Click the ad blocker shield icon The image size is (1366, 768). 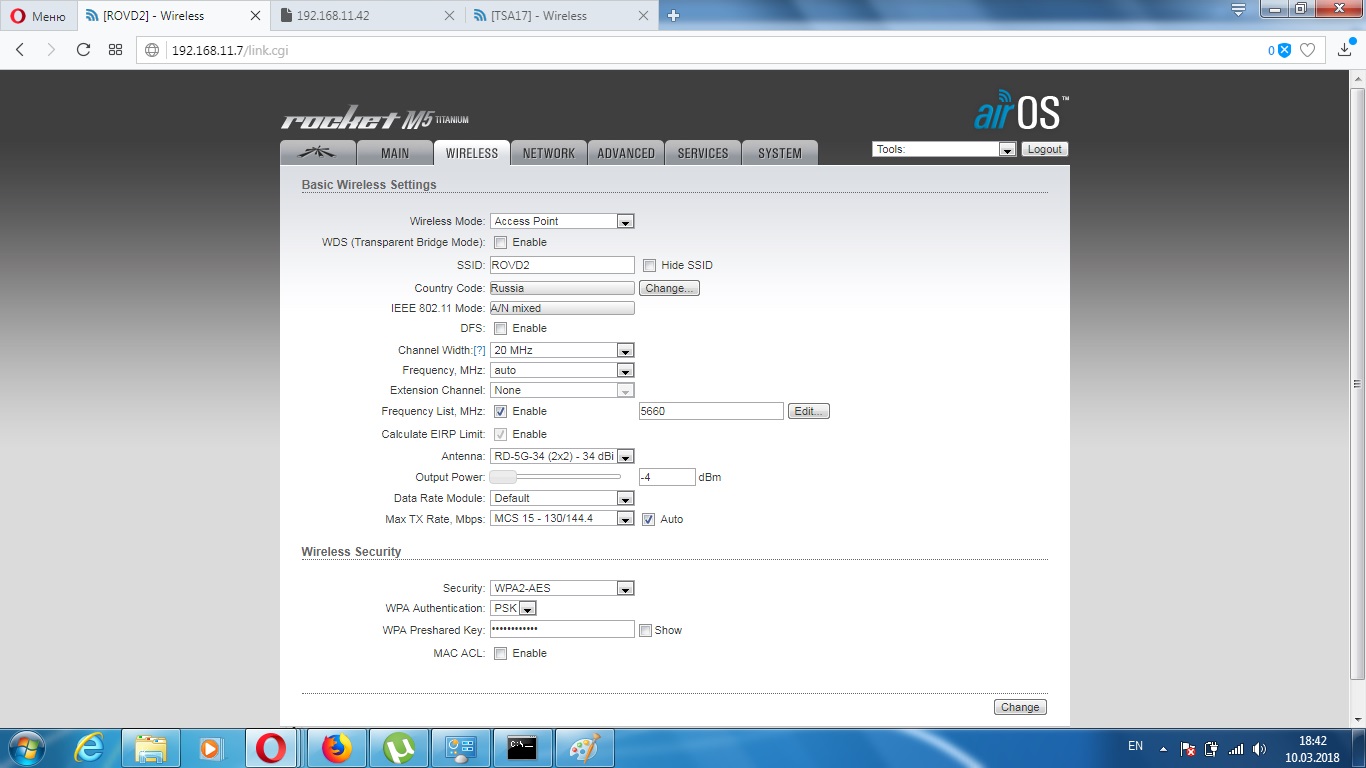pos(1284,50)
